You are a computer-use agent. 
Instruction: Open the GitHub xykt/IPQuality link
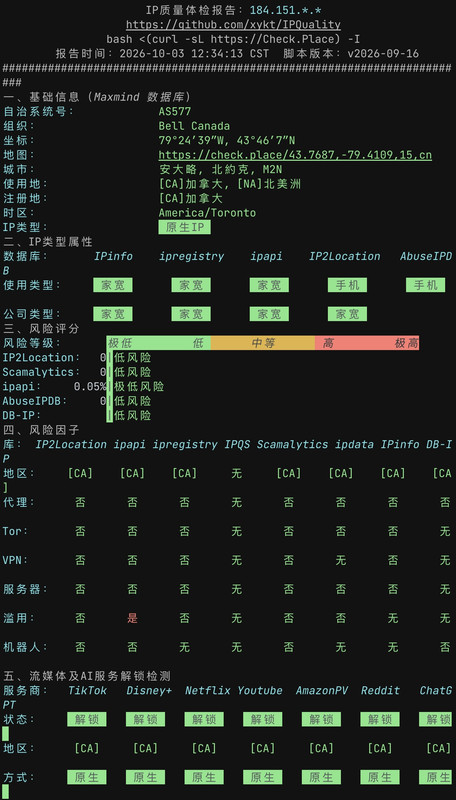tap(233, 24)
